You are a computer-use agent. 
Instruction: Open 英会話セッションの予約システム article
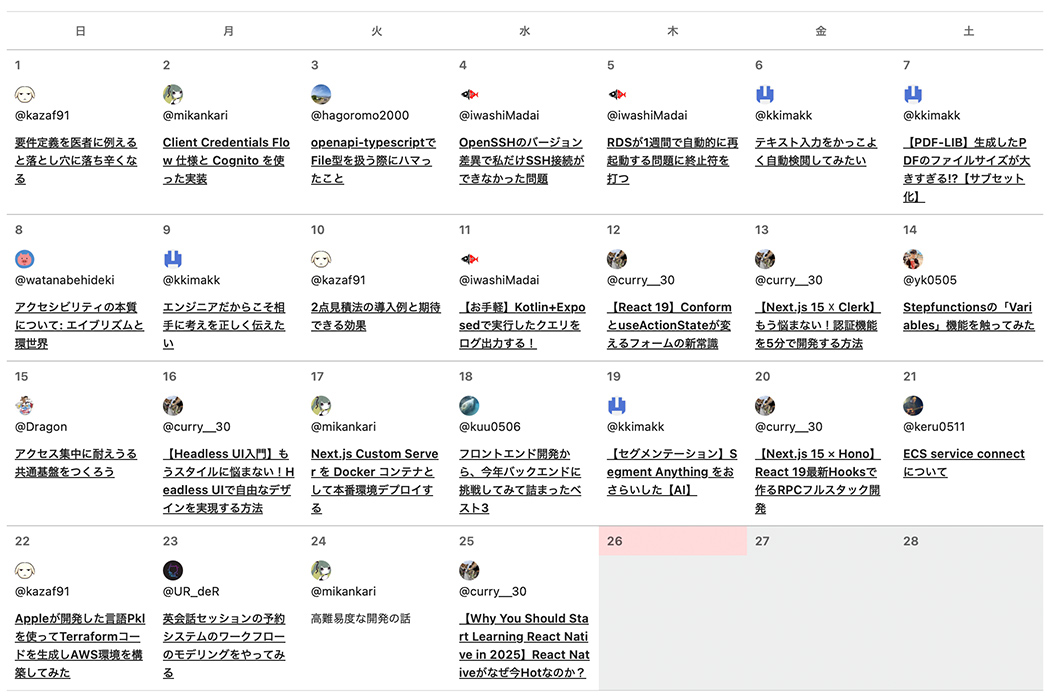224,646
